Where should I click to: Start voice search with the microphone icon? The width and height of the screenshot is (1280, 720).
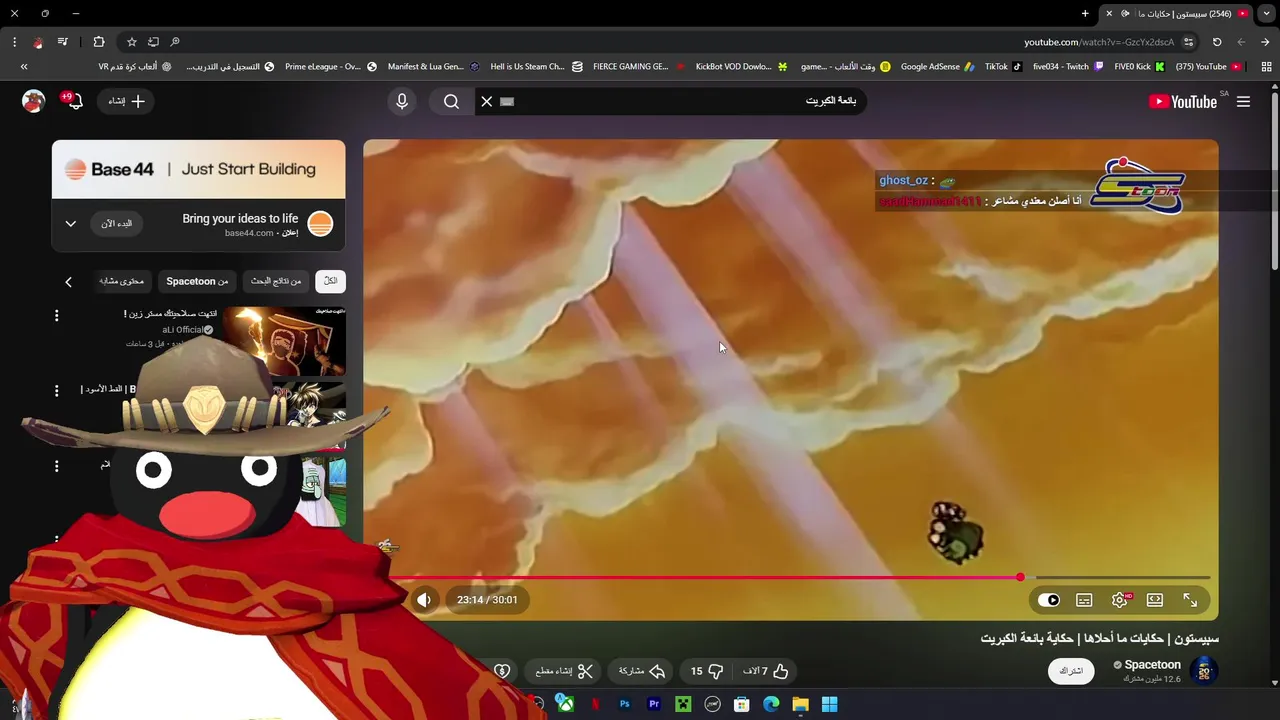pos(402,101)
